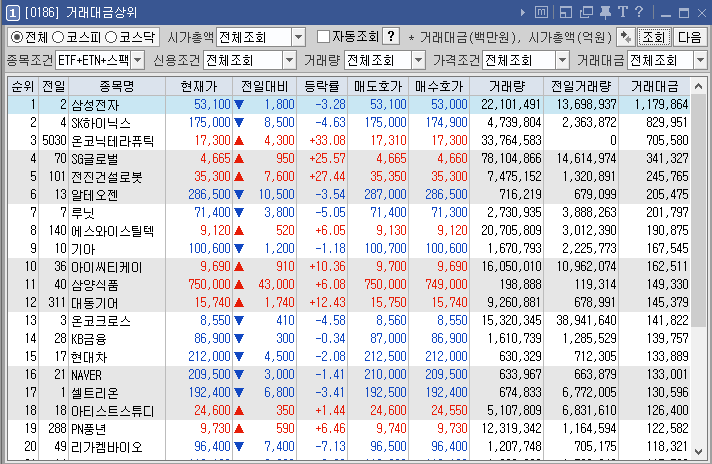Select the 온코닉테라퓨틱 stock name

(x=112, y=141)
